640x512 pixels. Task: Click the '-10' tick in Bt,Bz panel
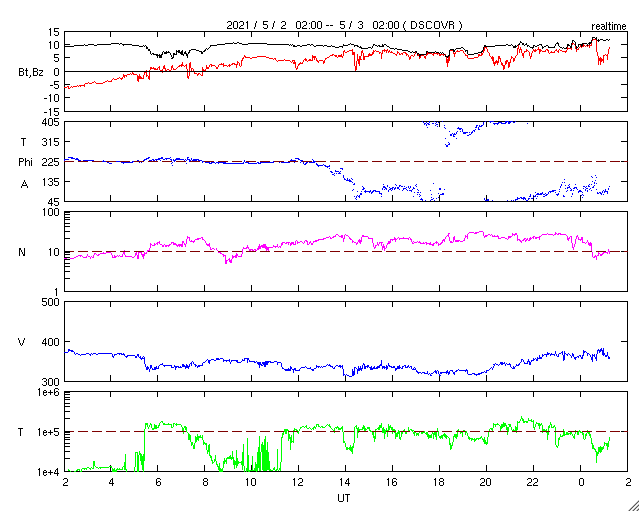[51, 98]
